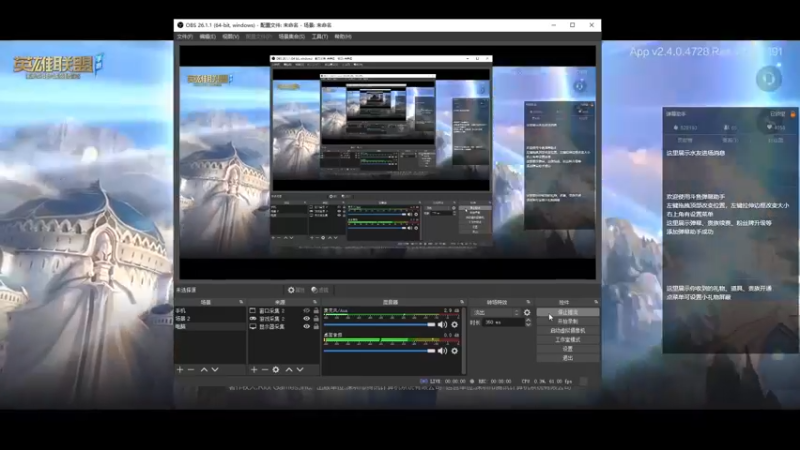Screen dimensions: 800x450
Task: Open the 帮助(H) Help menu in OBS
Action: pos(343,37)
